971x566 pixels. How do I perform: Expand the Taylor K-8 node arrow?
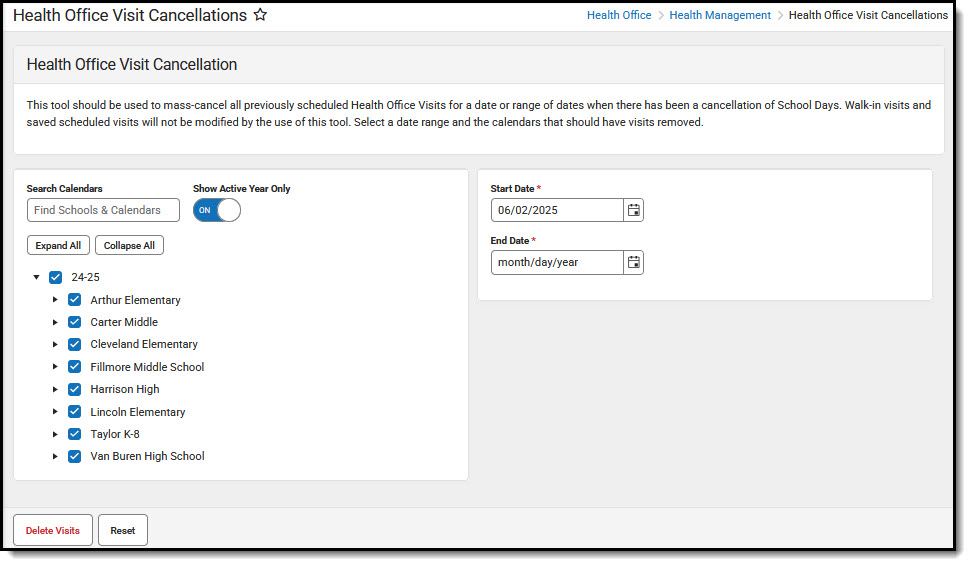click(55, 434)
